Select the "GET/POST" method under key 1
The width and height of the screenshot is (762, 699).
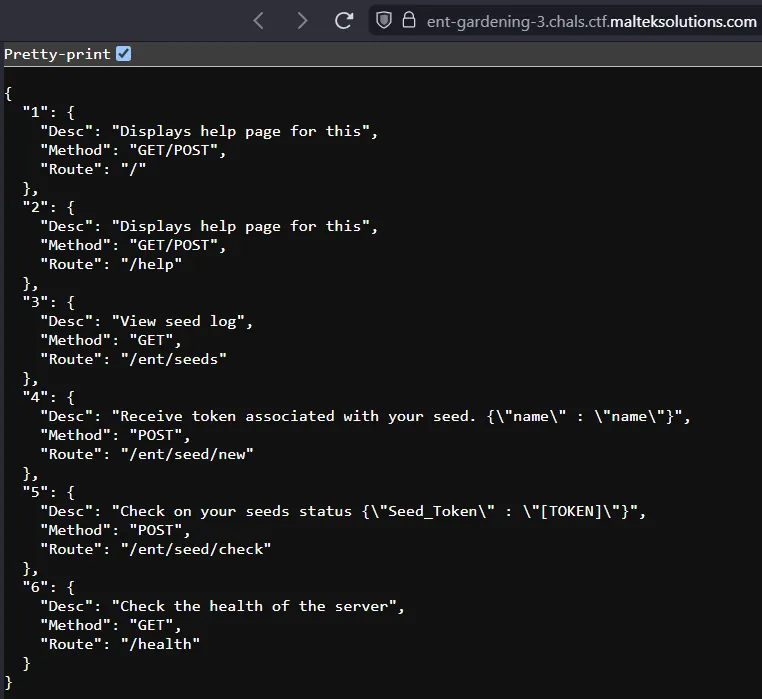tap(173, 150)
